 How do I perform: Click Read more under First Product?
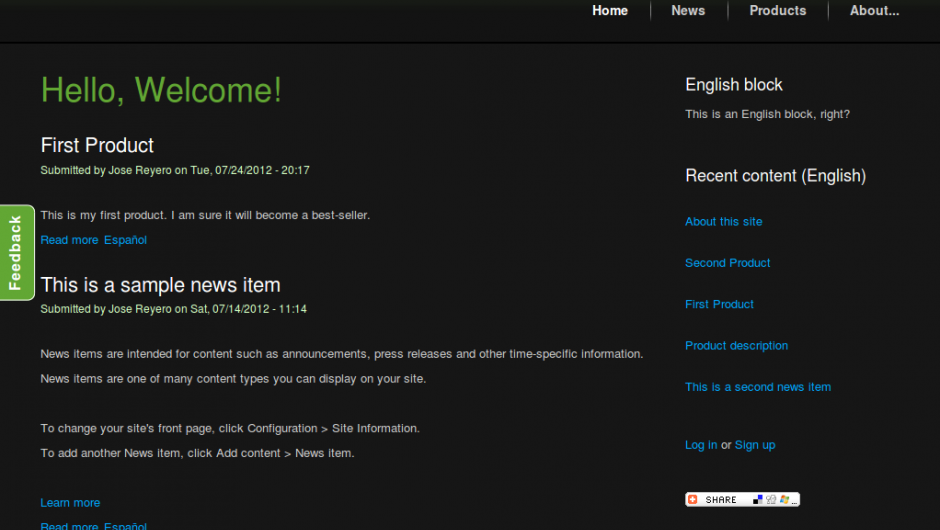click(69, 240)
